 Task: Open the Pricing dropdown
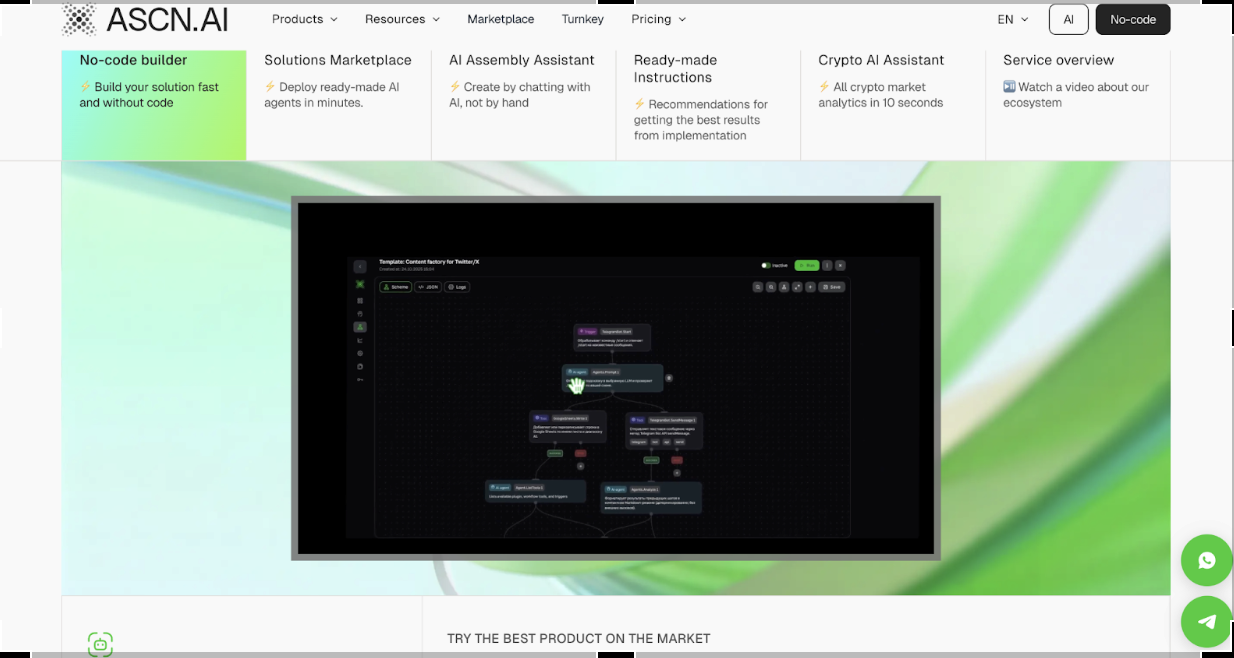coord(658,19)
